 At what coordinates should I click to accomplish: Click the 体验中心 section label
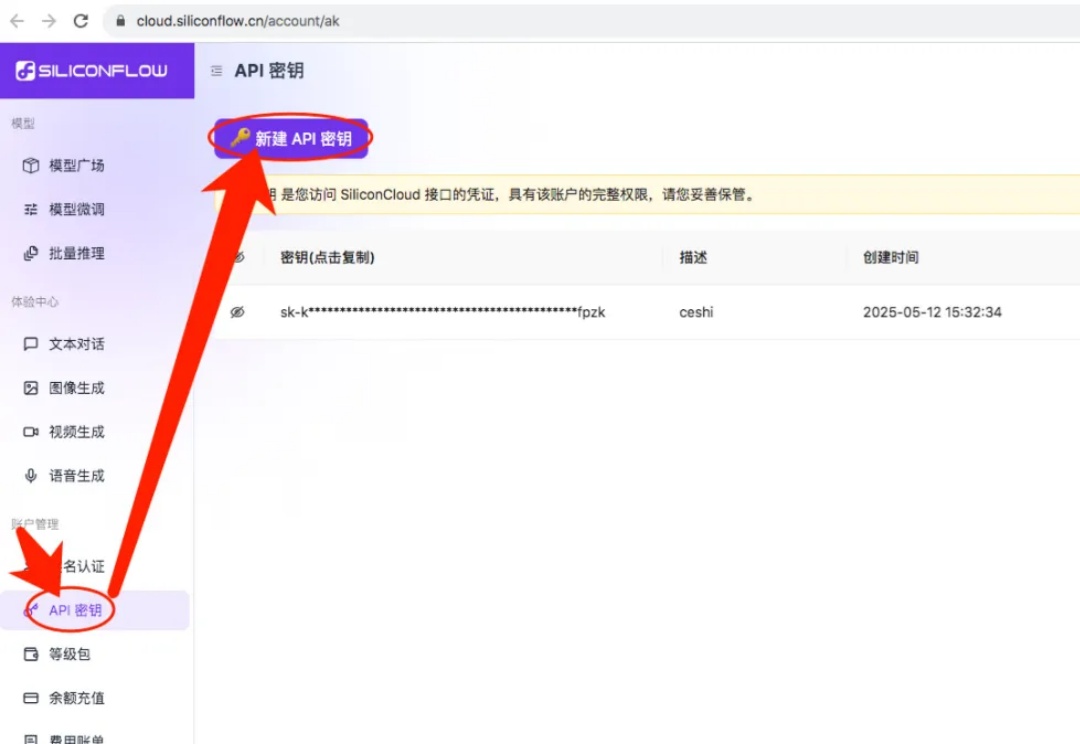[35, 302]
